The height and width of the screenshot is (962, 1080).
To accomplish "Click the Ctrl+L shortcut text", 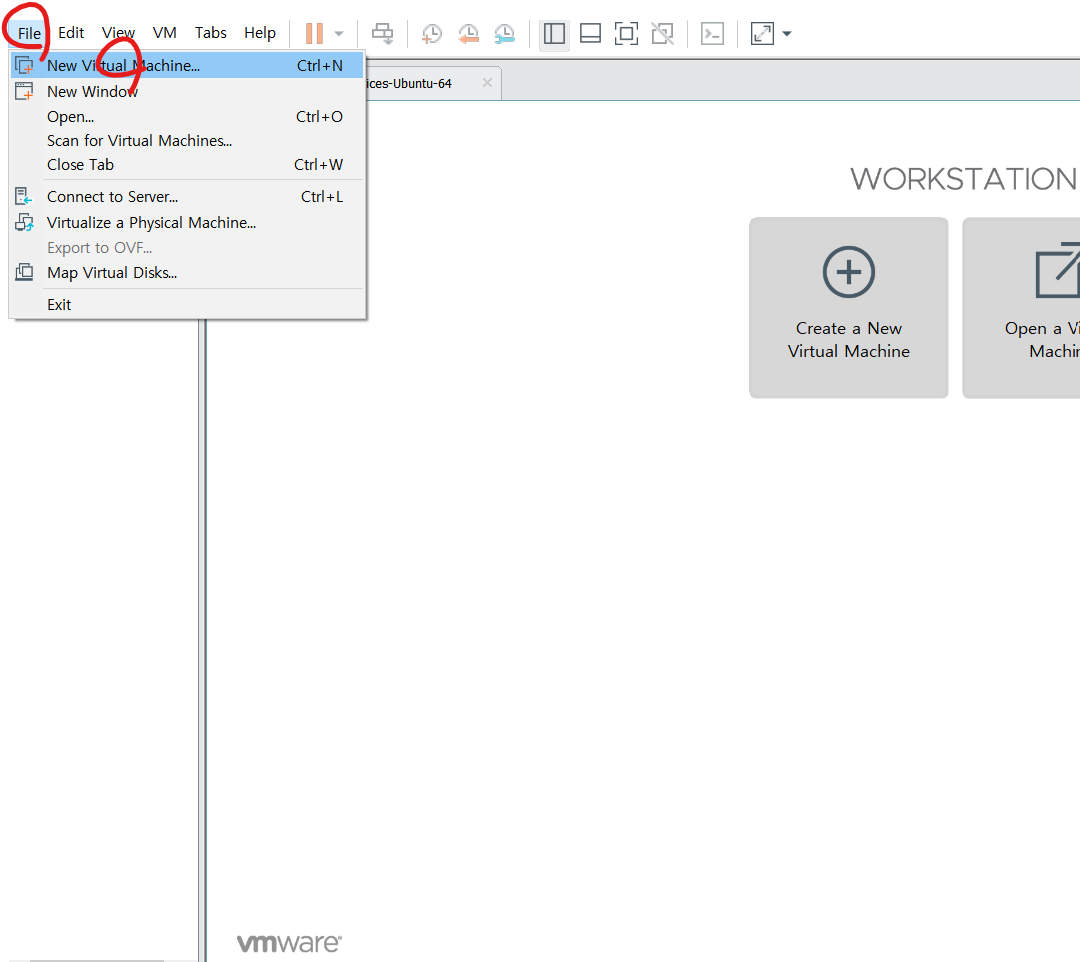I will click(322, 197).
